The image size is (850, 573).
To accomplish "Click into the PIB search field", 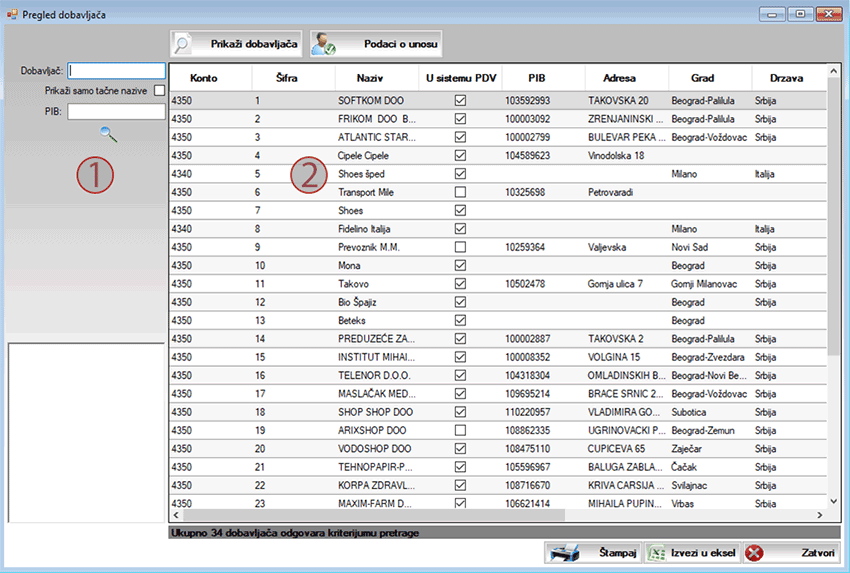I will point(117,112).
